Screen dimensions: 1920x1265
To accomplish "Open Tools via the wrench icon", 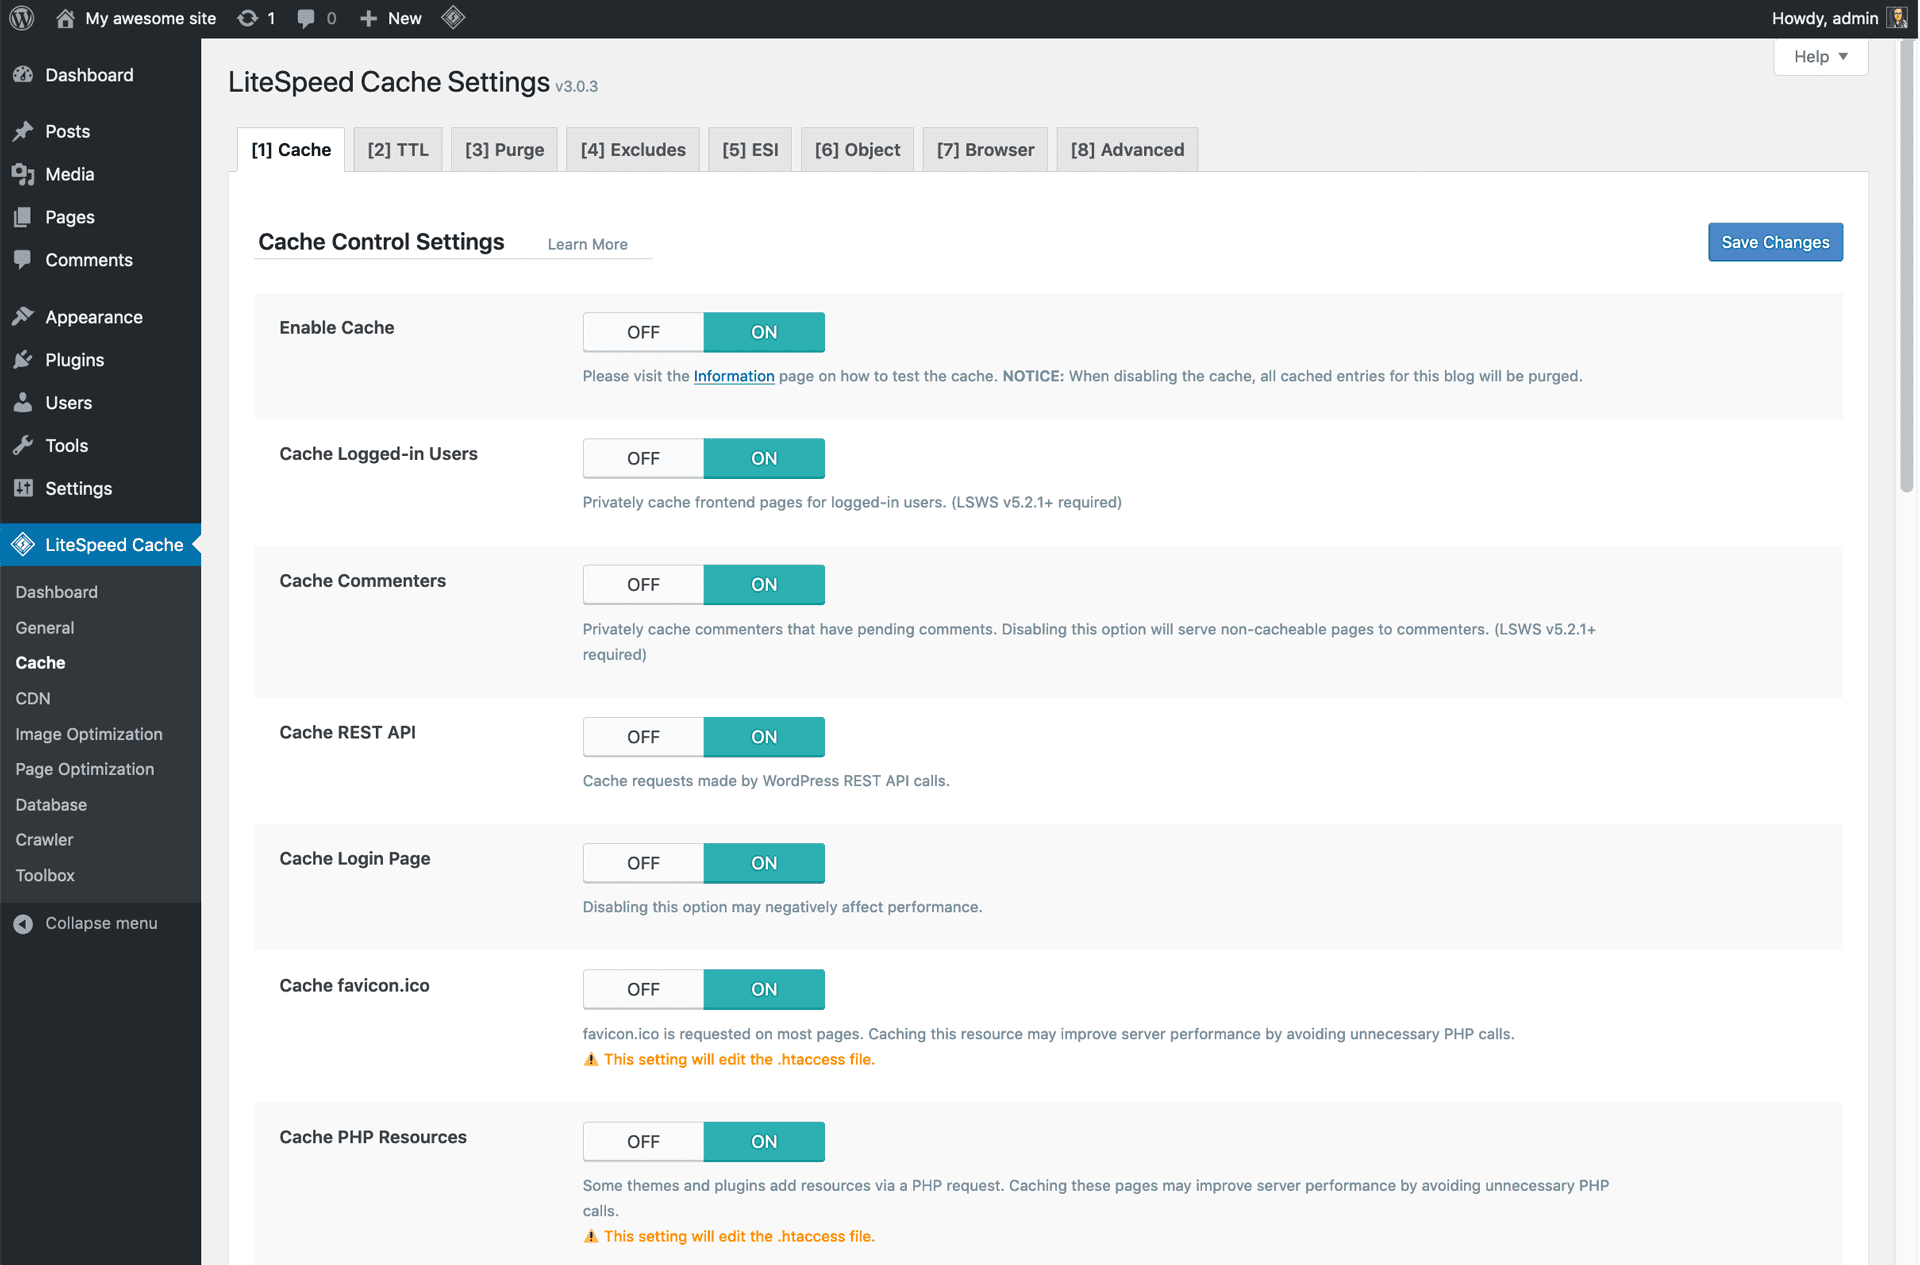I will 25,445.
